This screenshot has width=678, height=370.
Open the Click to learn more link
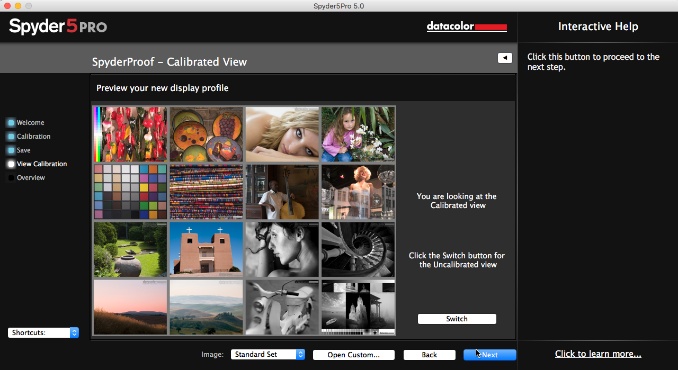[x=598, y=354]
